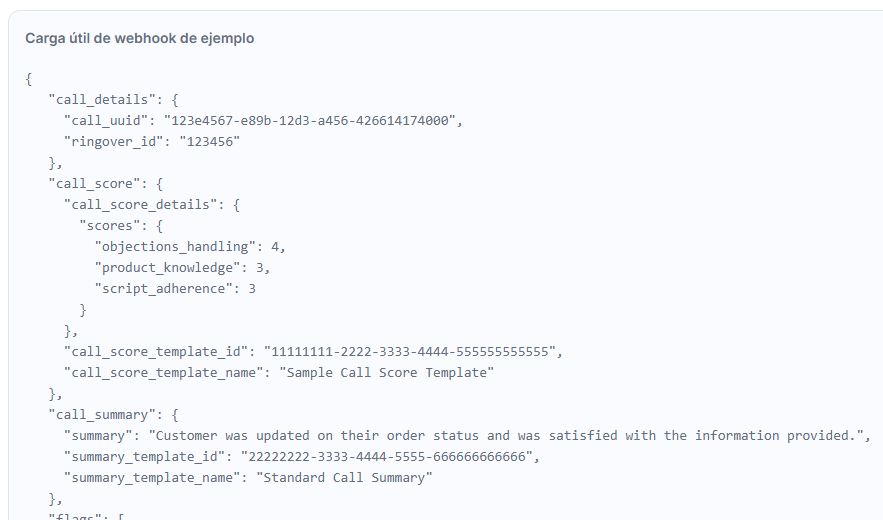Screen dimensions: 883x520
Task: Click the call_uuid value string
Action: 309,121
